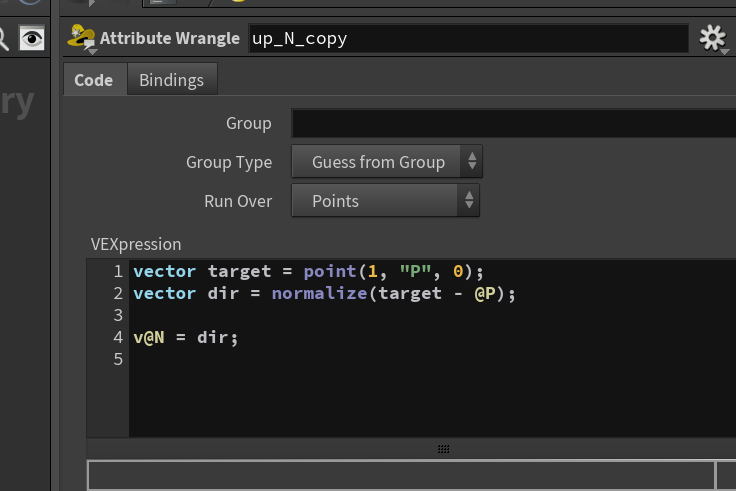The width and height of the screenshot is (736, 491).
Task: Switch to the Bindings tab
Action: click(172, 80)
